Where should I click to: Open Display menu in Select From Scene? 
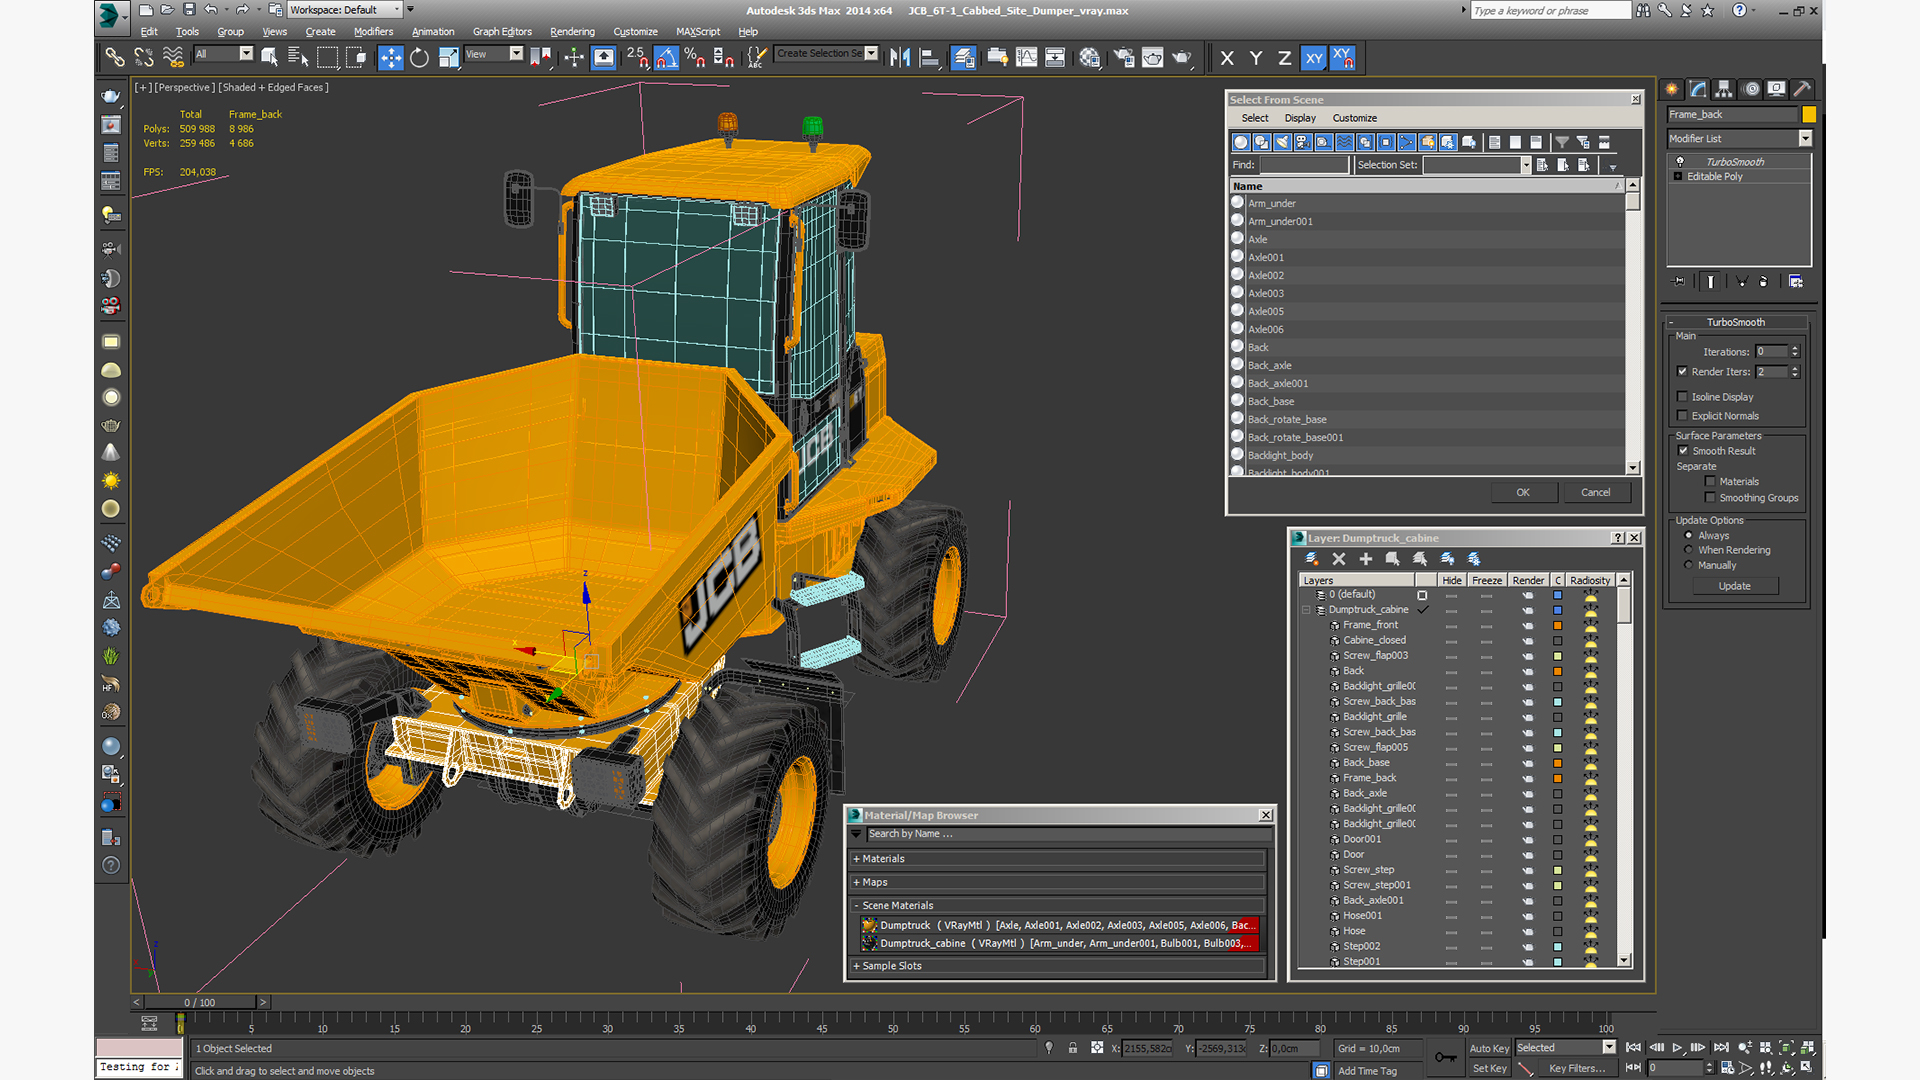[1300, 118]
